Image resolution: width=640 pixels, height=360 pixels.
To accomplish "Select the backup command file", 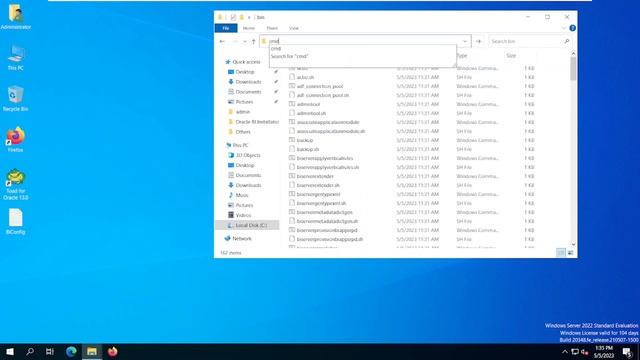I will click(305, 140).
